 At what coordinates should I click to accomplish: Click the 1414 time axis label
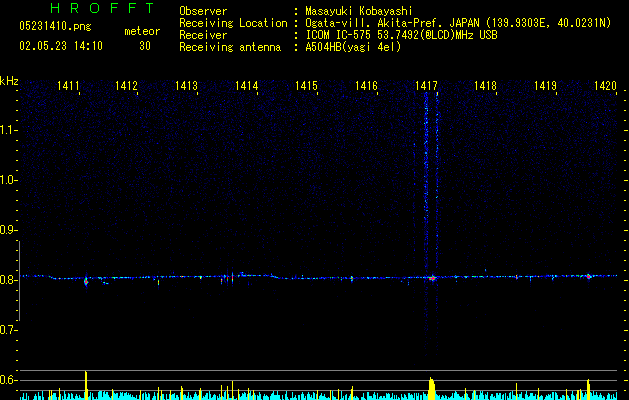point(246,86)
